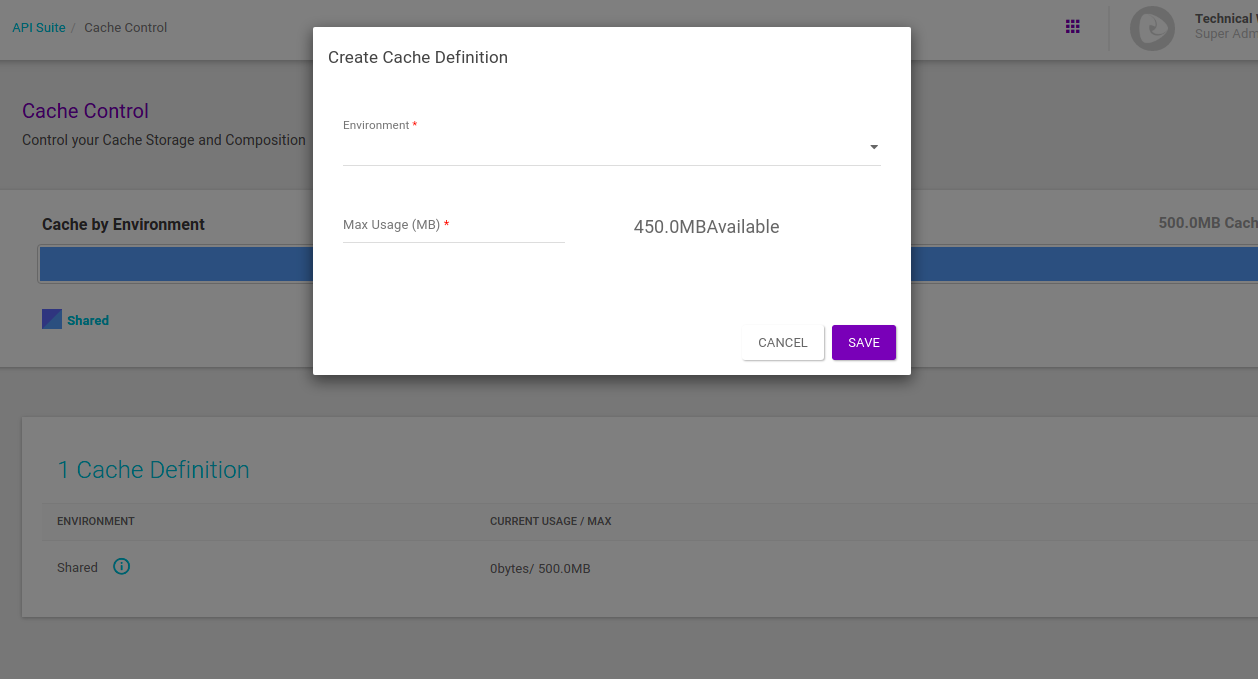1258x679 pixels.
Task: Open the Environment selection dropdown
Action: [610, 145]
